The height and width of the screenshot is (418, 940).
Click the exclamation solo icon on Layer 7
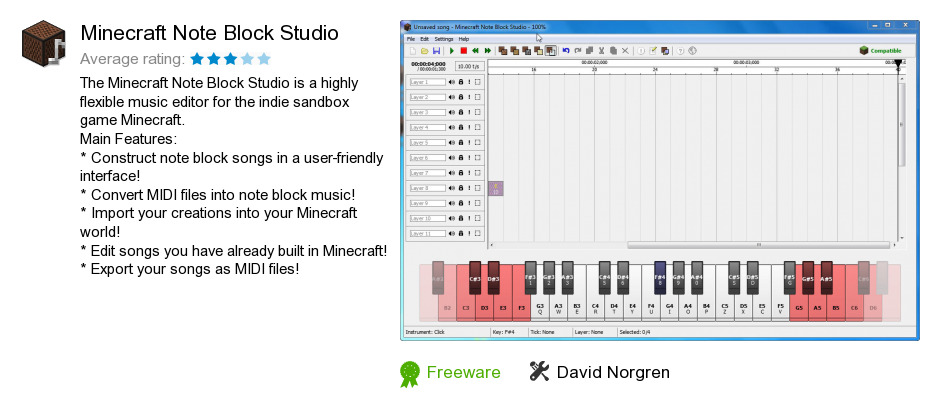[x=469, y=173]
